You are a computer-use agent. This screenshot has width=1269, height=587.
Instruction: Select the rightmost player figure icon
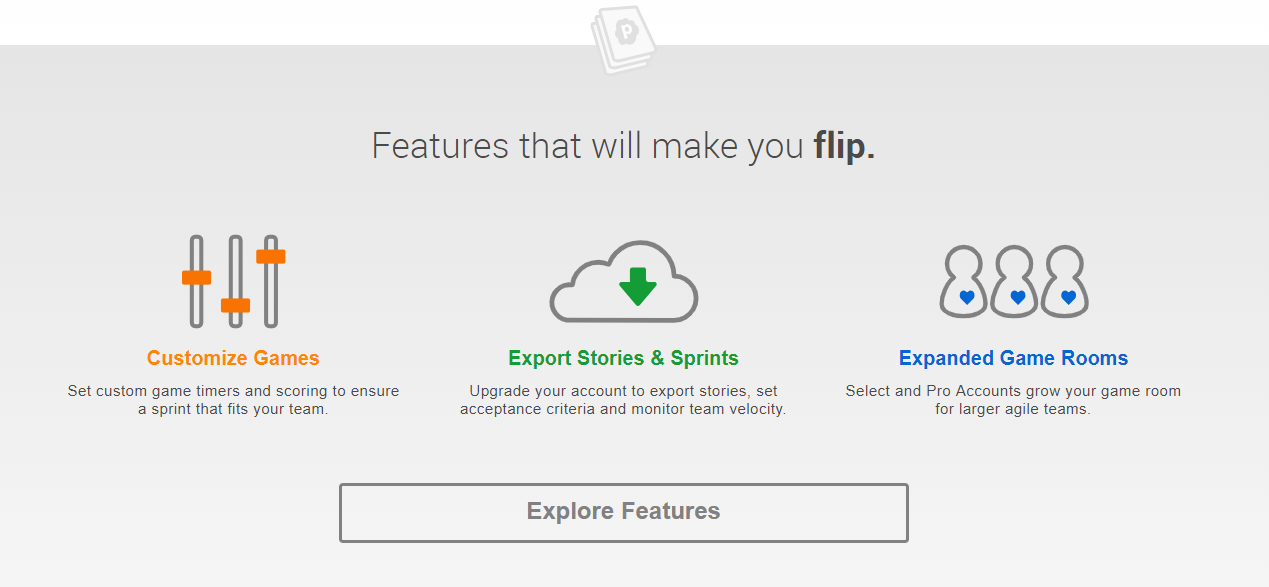pos(1066,282)
